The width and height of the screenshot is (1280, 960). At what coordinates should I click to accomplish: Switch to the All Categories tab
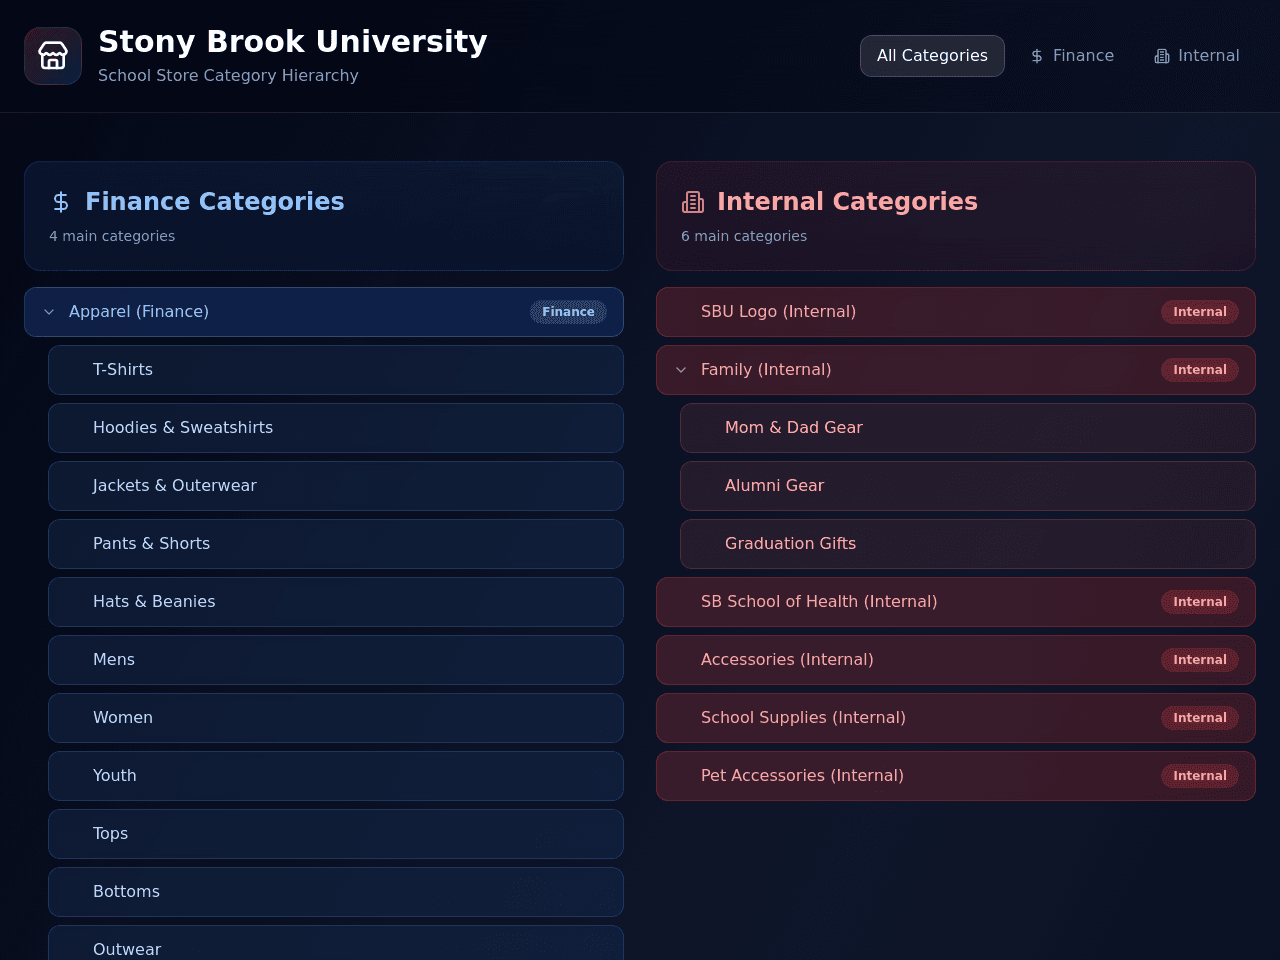932,56
